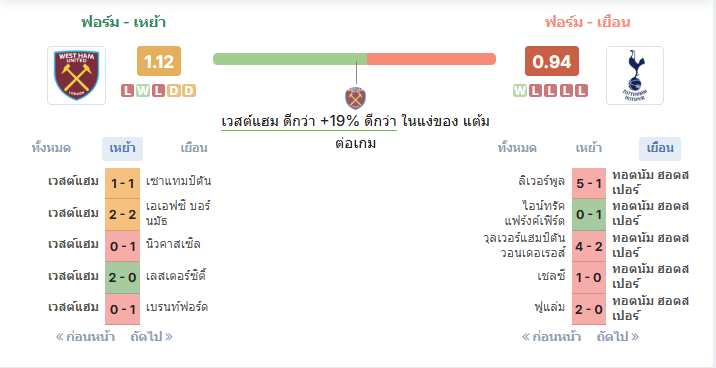The height and width of the screenshot is (368, 716).
Task: Click the green W badge in West Ham form
Action: coord(143,91)
